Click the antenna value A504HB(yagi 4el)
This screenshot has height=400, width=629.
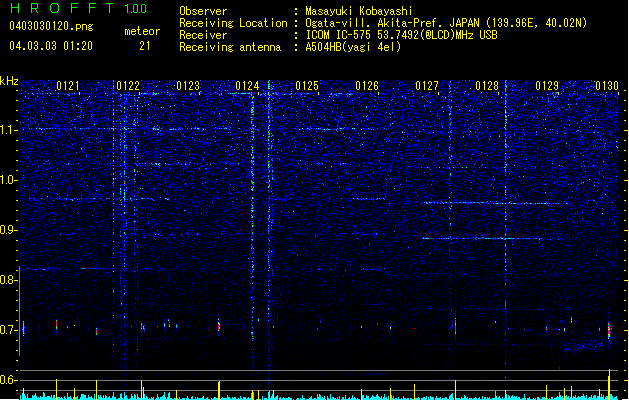[353, 47]
